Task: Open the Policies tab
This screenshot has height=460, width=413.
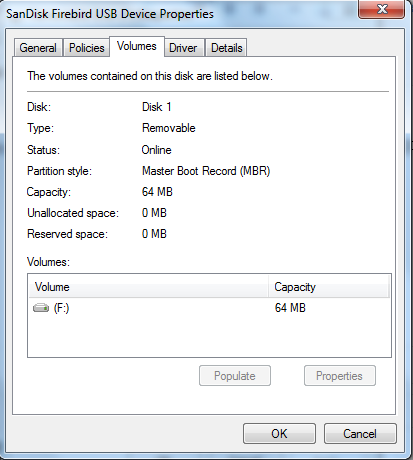Action: (x=87, y=48)
